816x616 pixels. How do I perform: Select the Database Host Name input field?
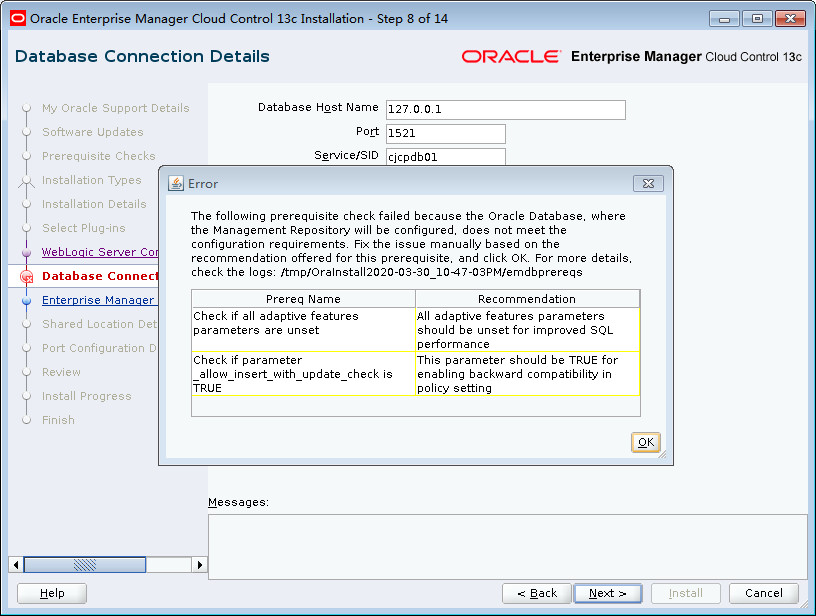[505, 110]
